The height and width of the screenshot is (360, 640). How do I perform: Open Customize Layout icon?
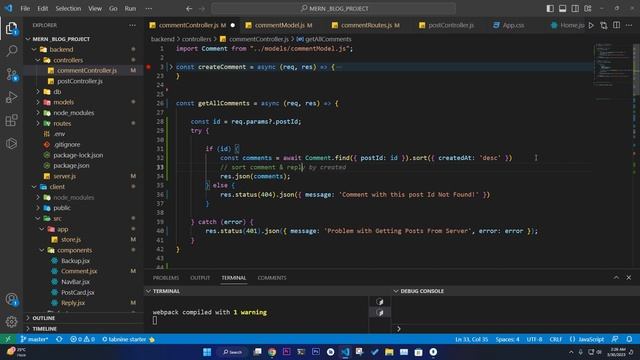click(588, 9)
